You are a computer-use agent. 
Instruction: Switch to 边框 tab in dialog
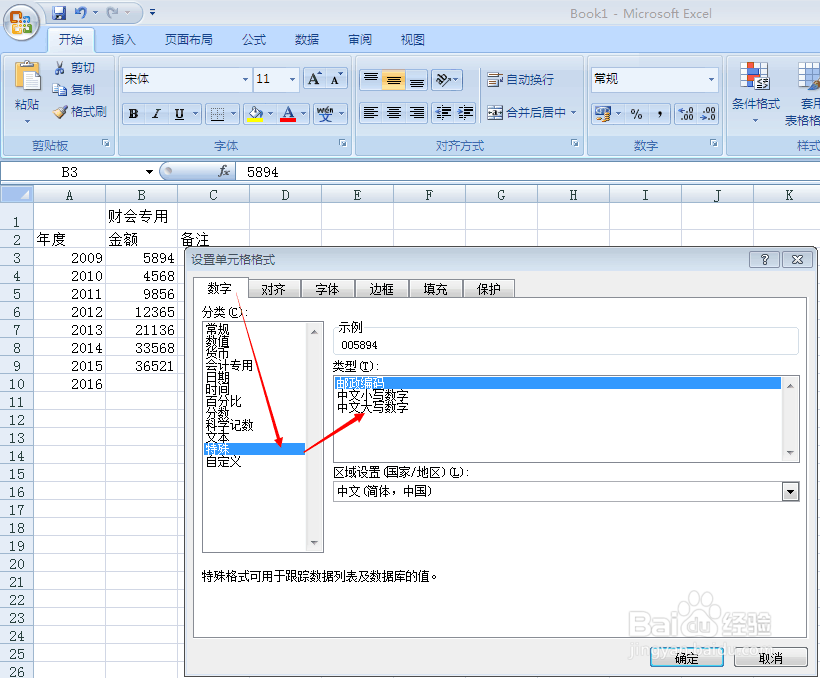tap(382, 289)
